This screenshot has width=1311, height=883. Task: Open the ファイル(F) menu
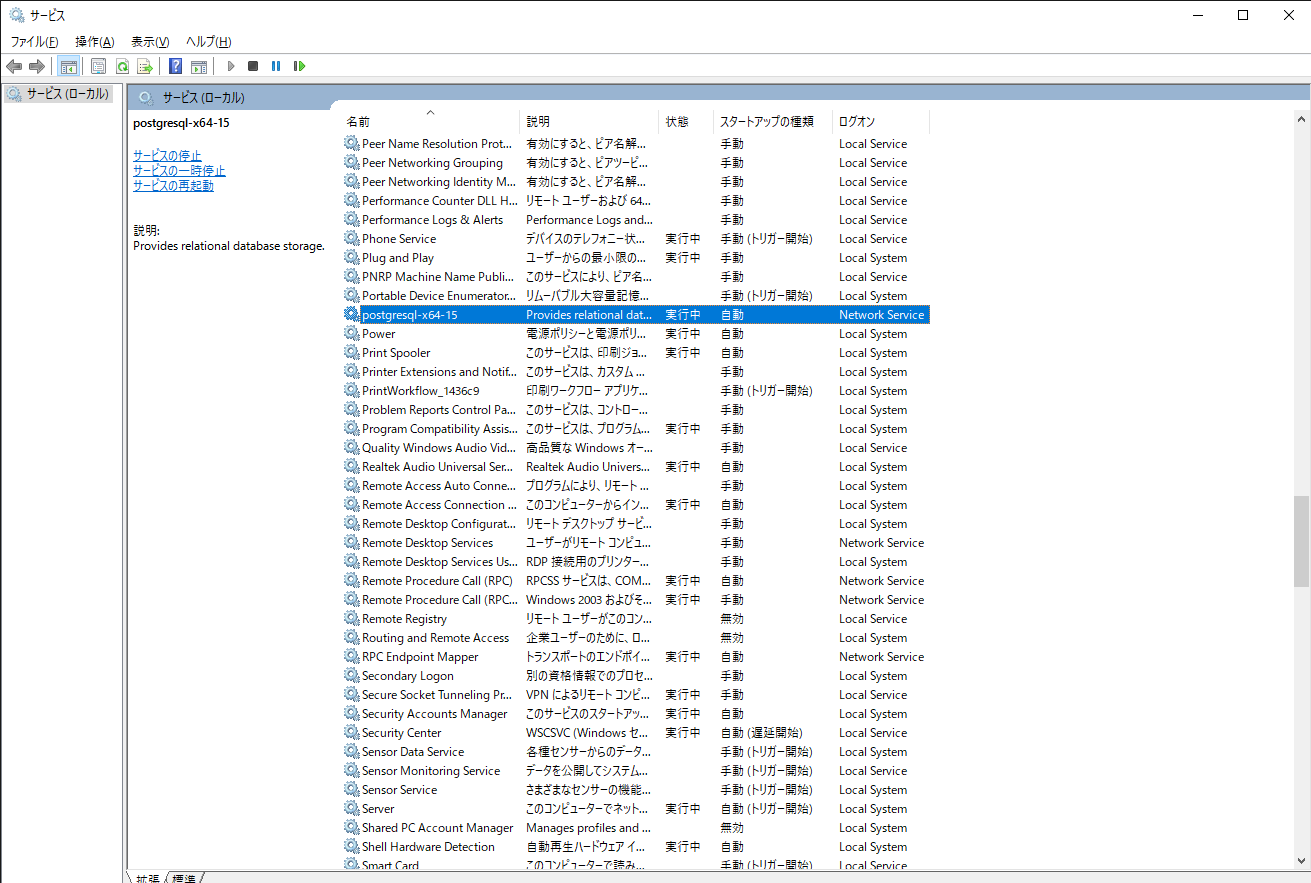[34, 42]
